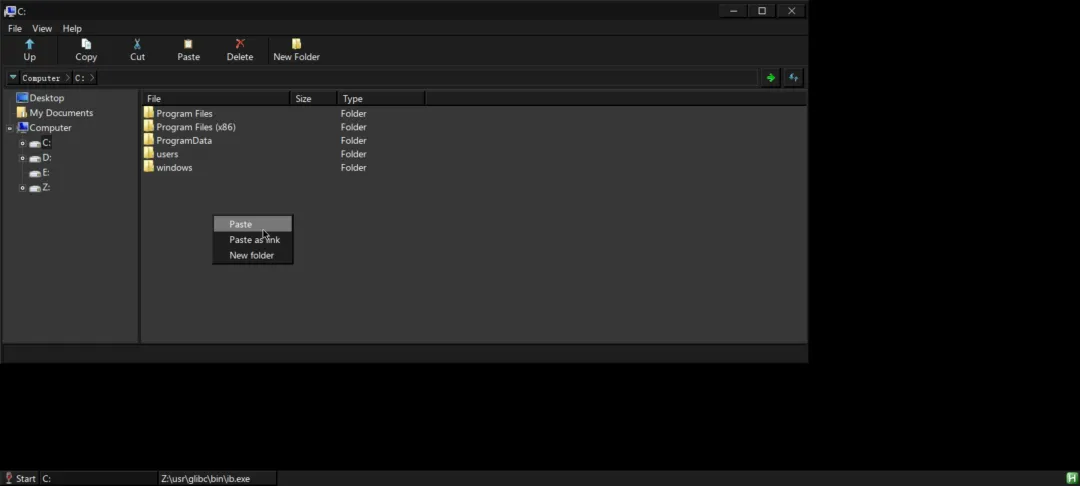Viewport: 1080px width, 486px height.
Task: Open the address bar history dropdown arrow
Action: 12,78
